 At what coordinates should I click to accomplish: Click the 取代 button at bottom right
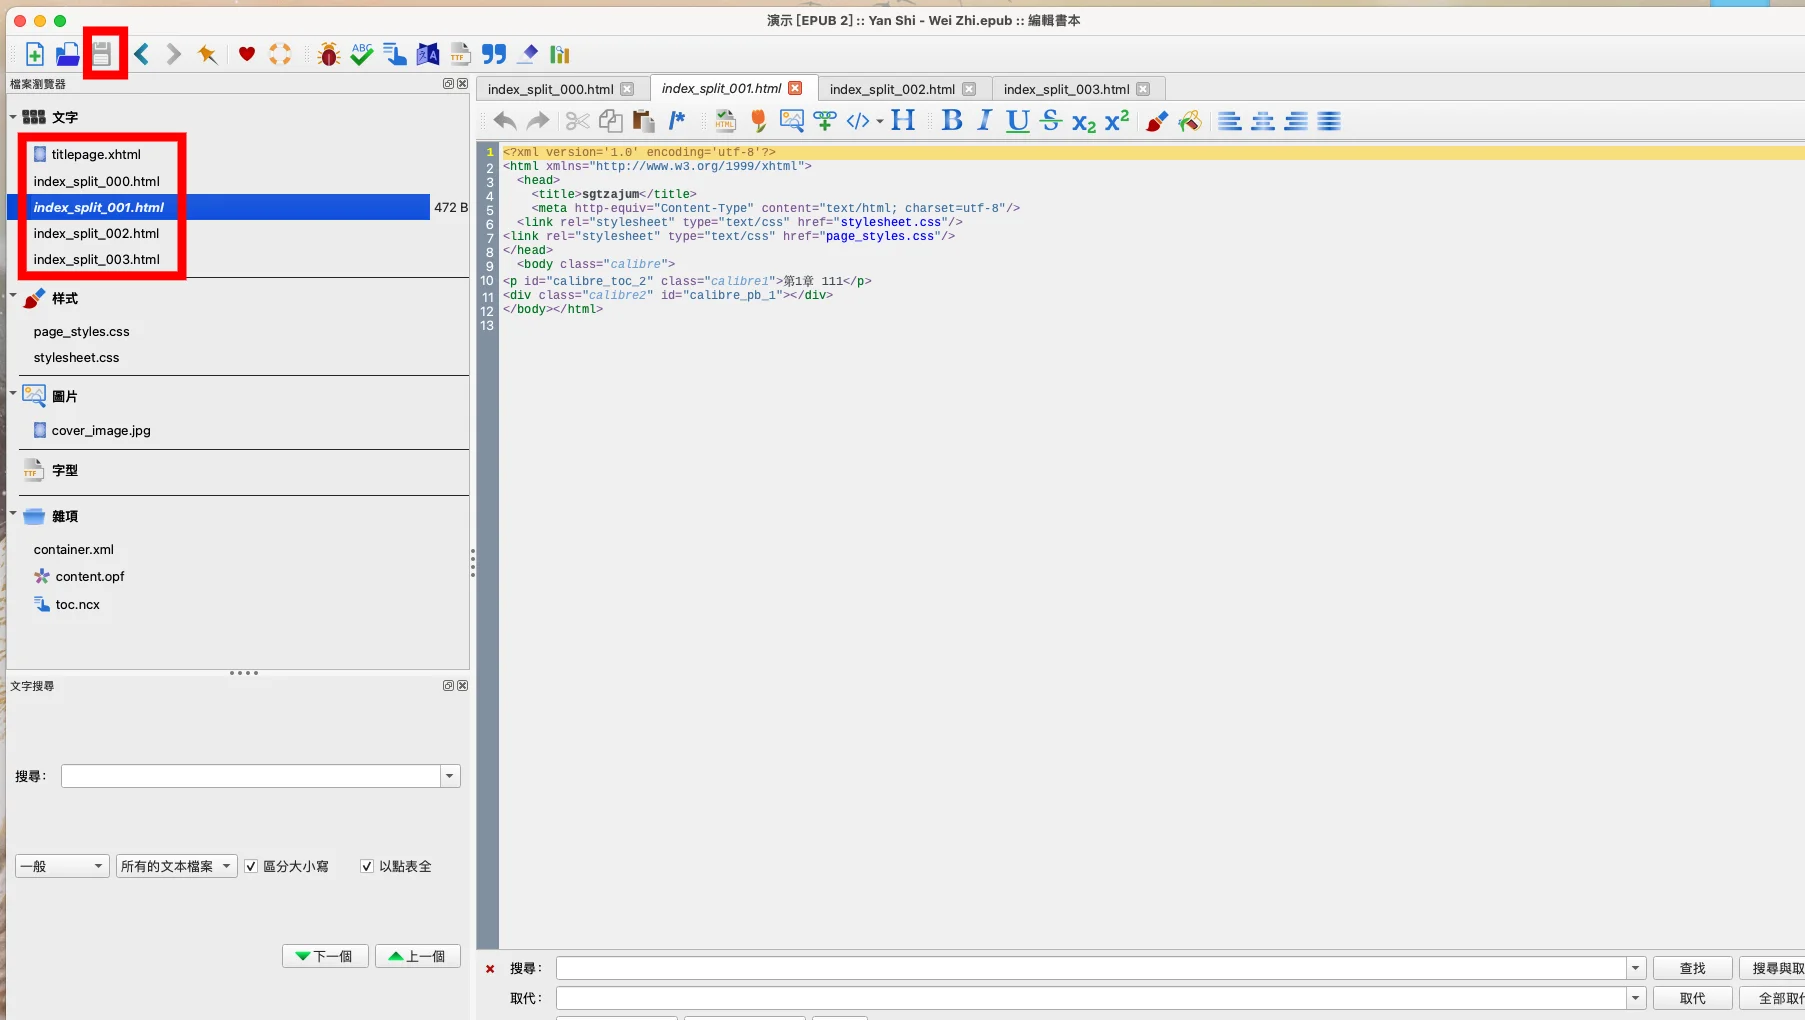pos(1692,998)
